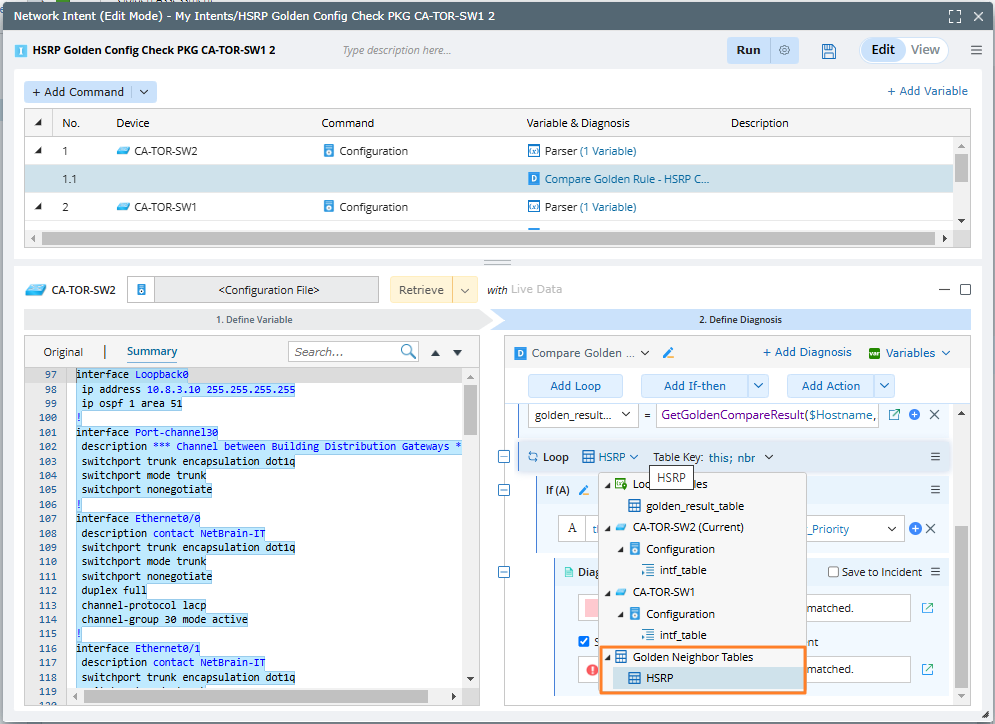The image size is (995, 724).
Task: Jump to previous search match arrow
Action: pyautogui.click(x=435, y=353)
